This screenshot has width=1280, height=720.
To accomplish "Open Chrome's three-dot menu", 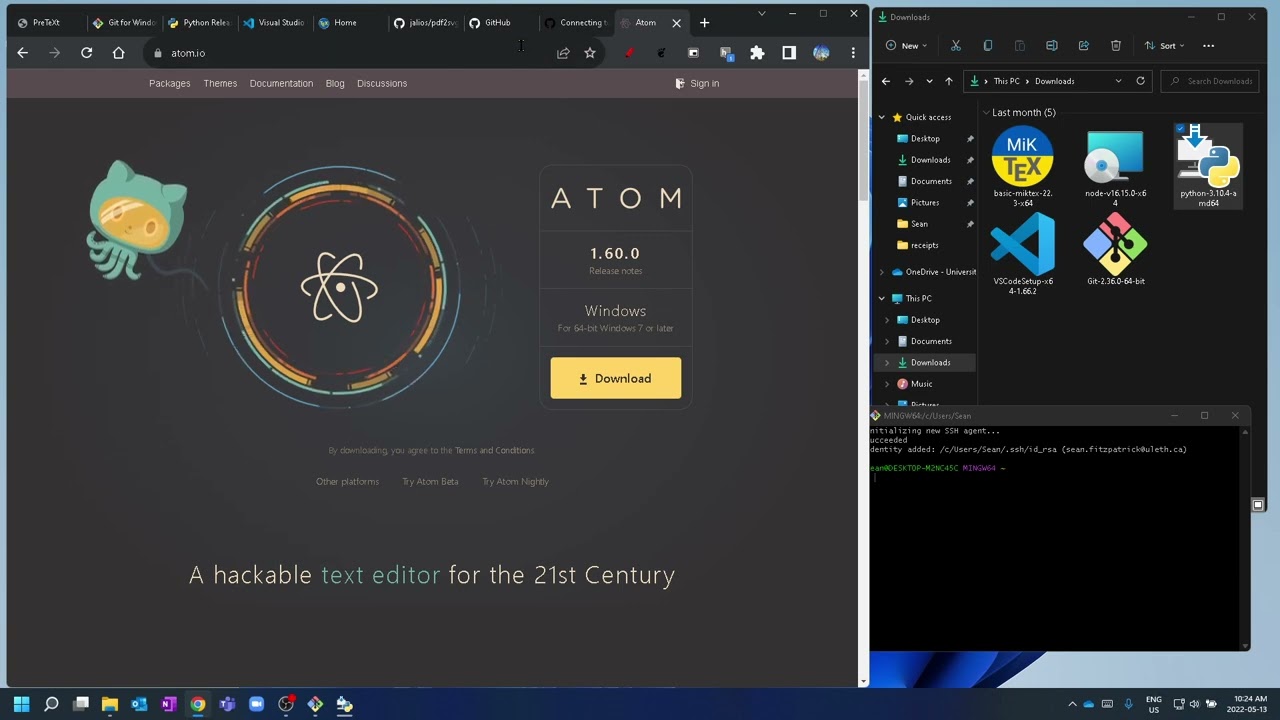I will 853,53.
